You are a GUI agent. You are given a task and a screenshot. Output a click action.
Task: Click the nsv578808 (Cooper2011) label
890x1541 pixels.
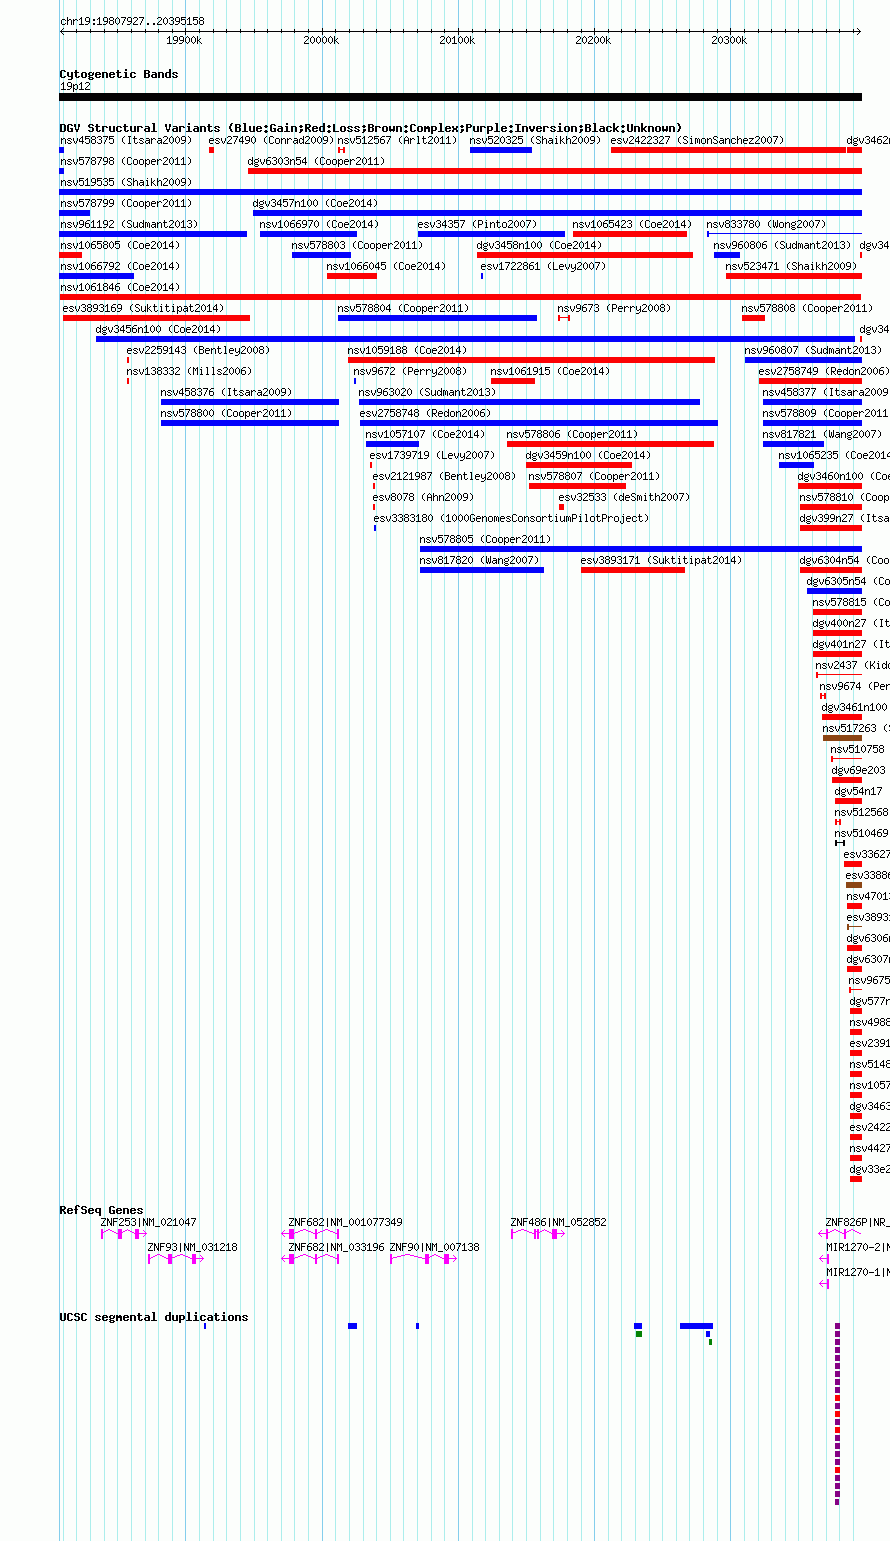pyautogui.click(x=807, y=308)
